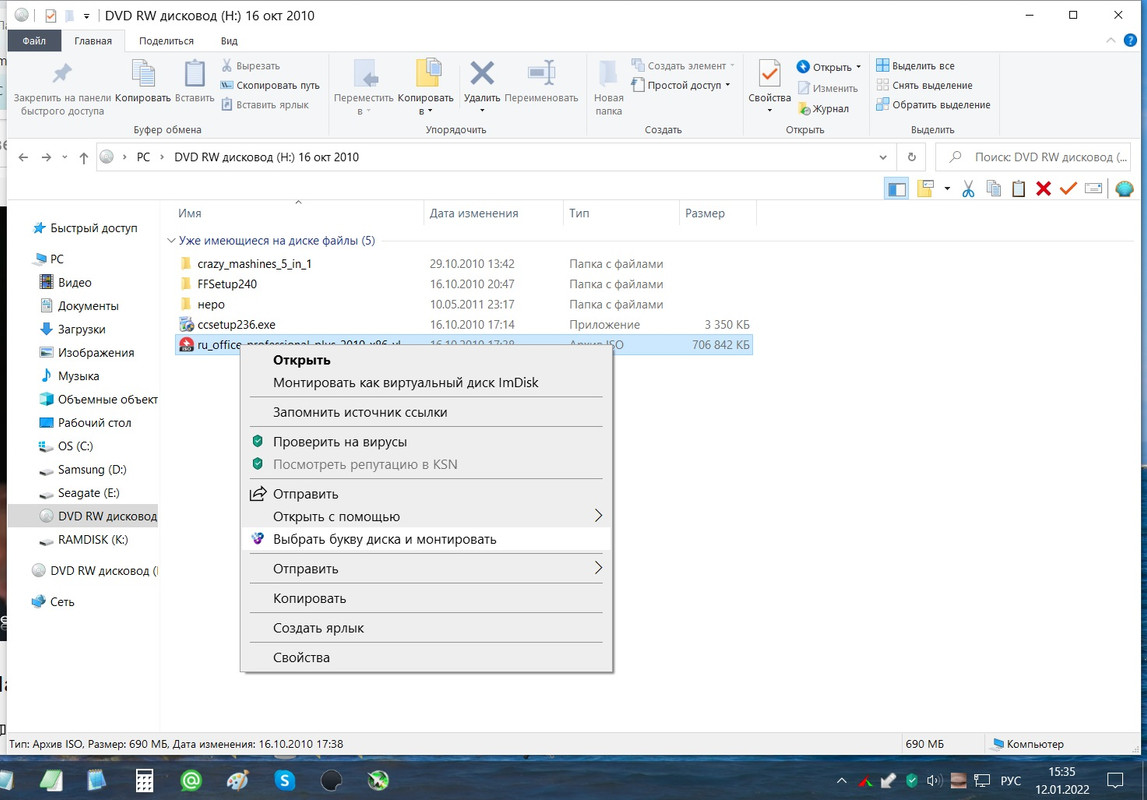Screen dimensions: 1147x800
Task: Click РУС language indicator in tray
Action: tap(1010, 781)
